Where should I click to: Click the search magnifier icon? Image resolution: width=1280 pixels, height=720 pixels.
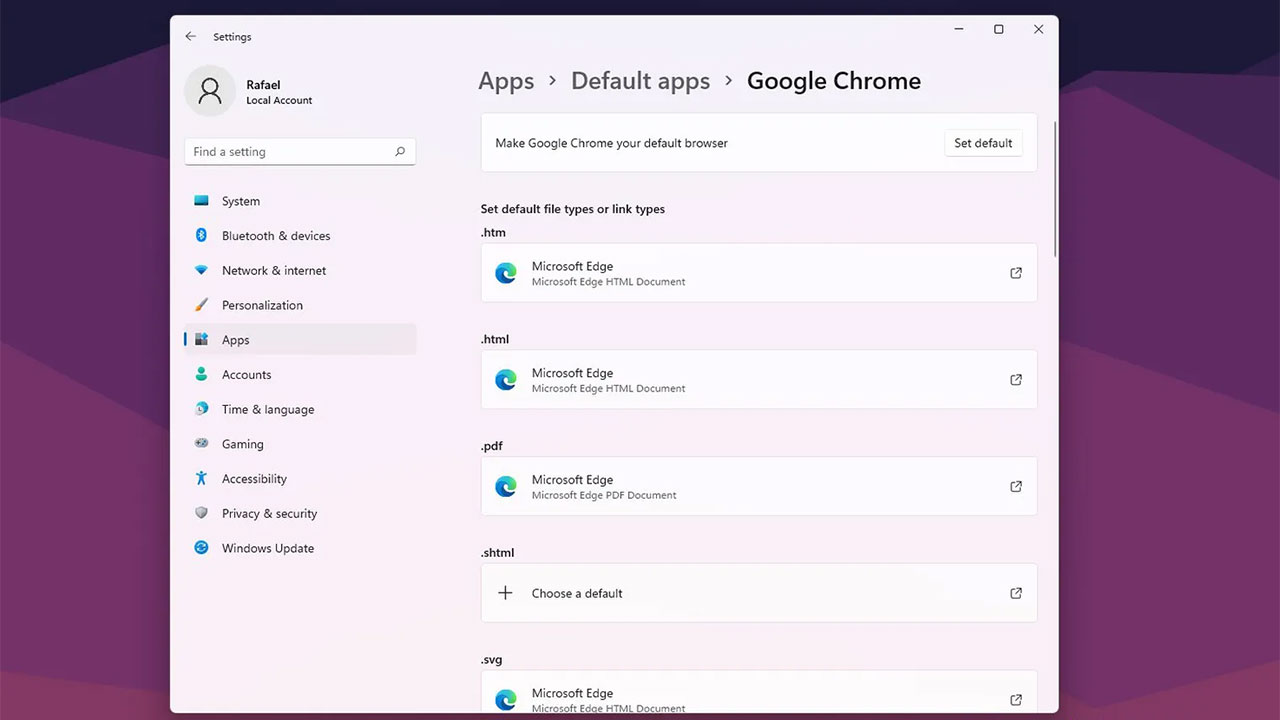click(400, 152)
